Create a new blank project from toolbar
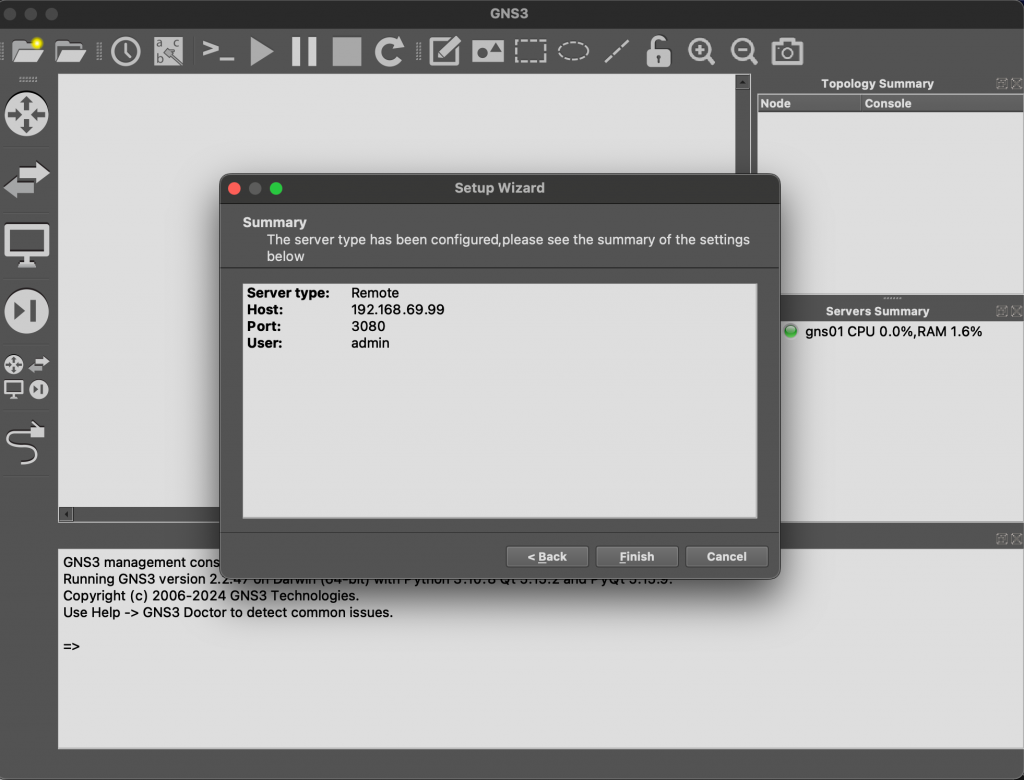 pos(27,51)
